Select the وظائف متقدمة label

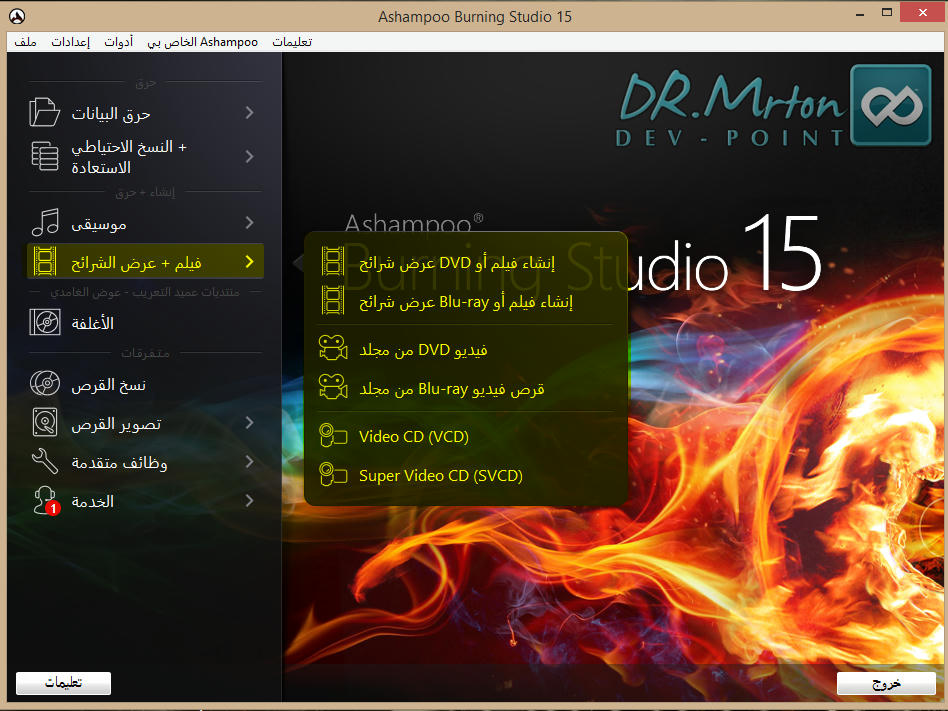[x=119, y=463]
